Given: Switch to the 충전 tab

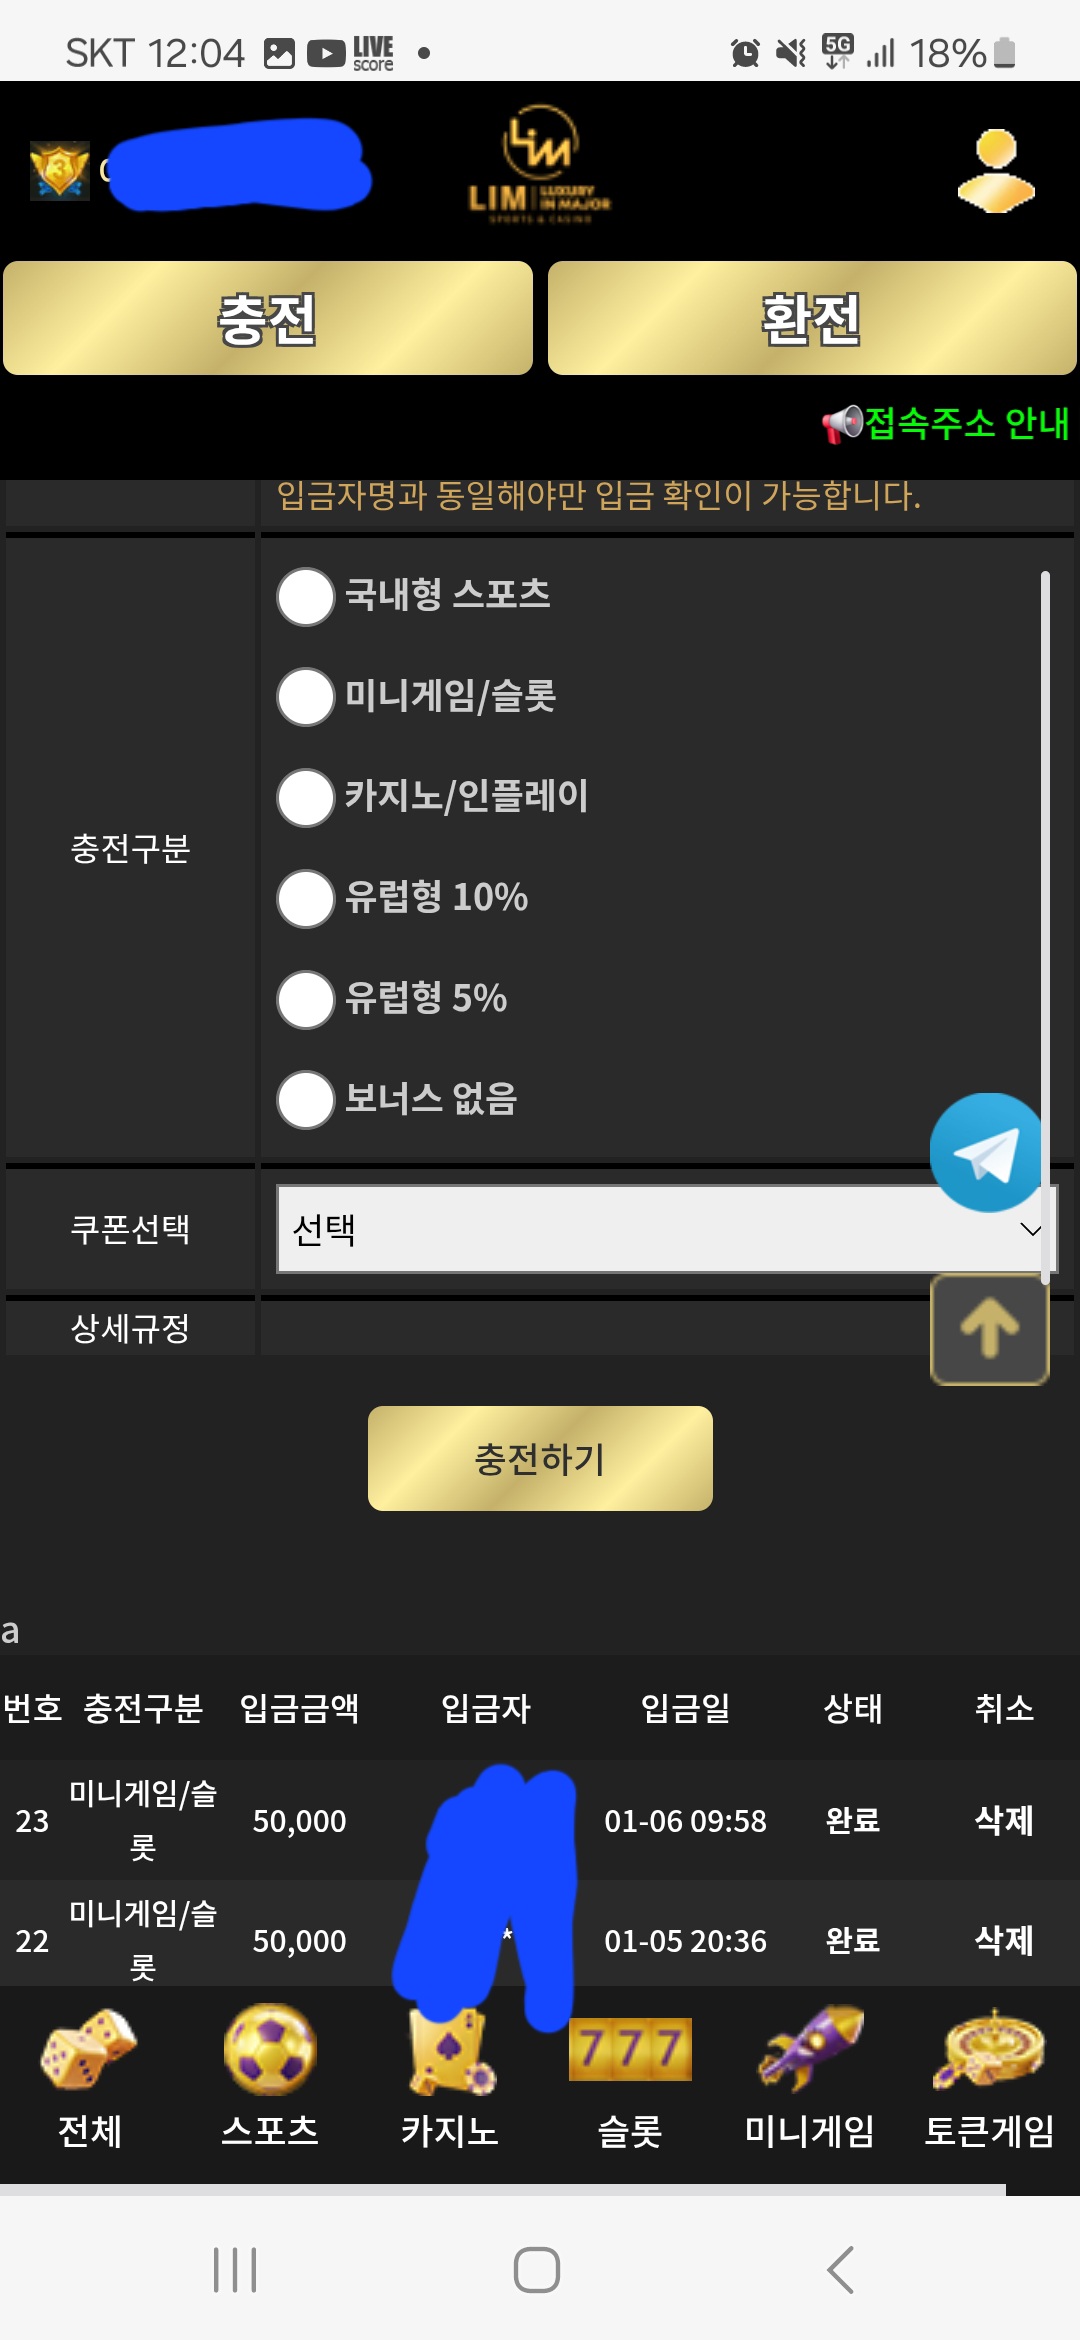Looking at the screenshot, I should click(x=268, y=319).
